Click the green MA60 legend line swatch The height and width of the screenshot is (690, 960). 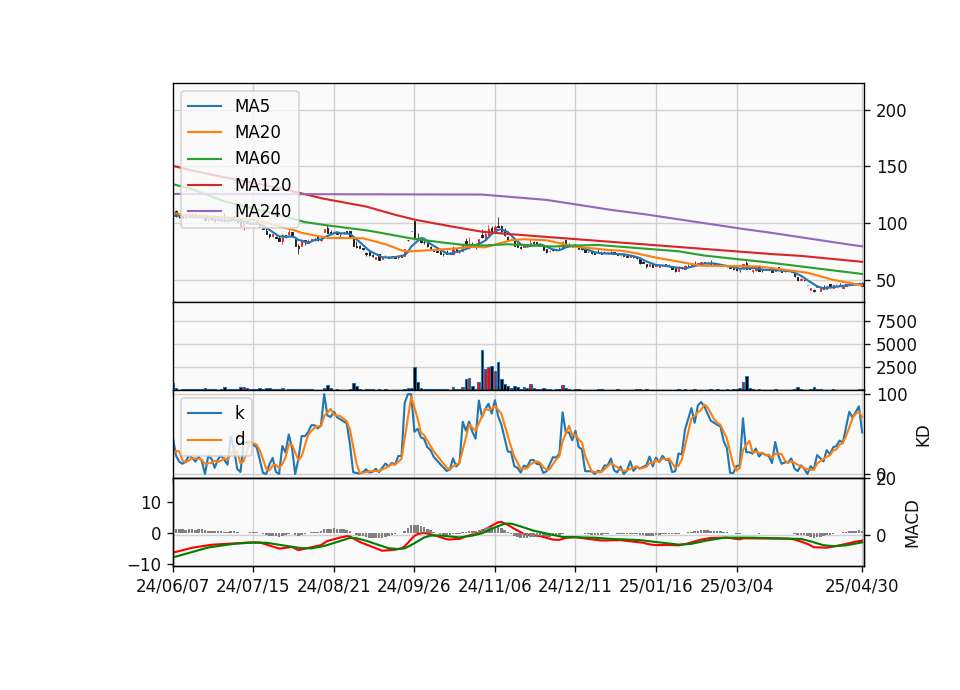pos(204,159)
